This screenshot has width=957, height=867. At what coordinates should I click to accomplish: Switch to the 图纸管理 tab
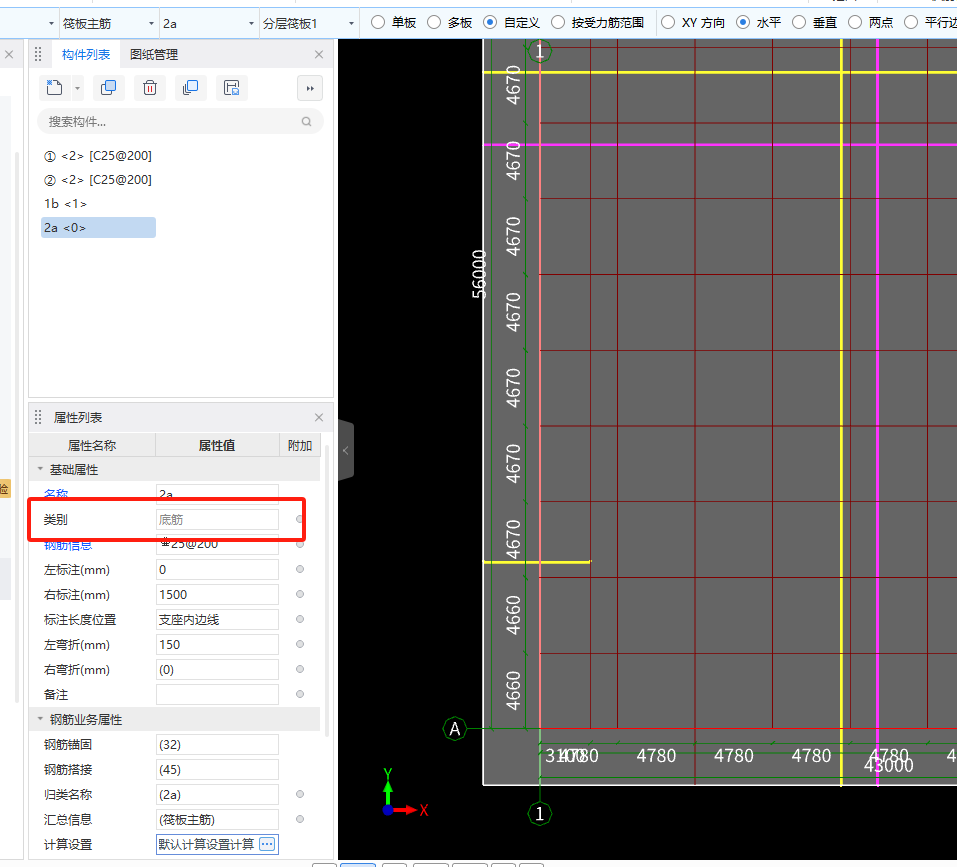(x=154, y=54)
